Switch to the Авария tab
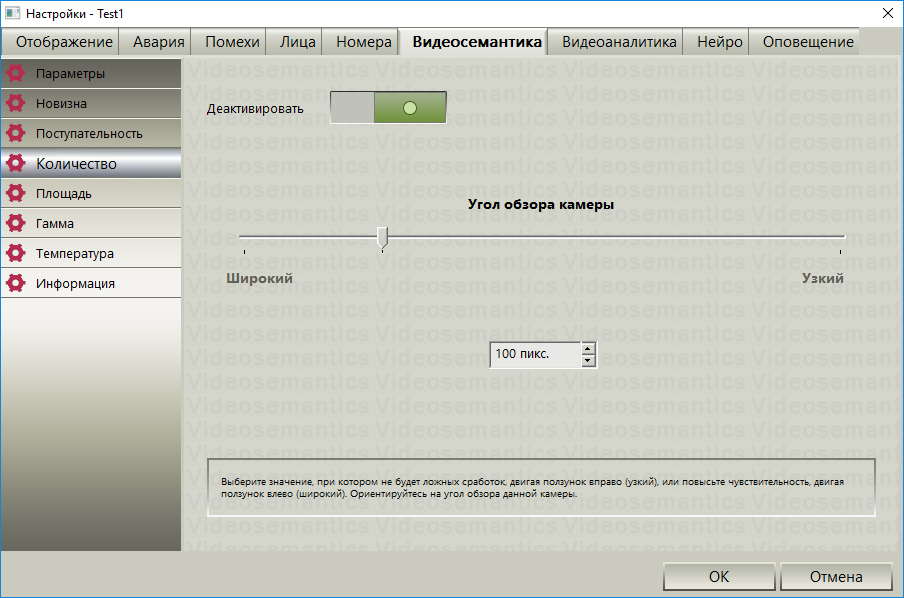 click(x=155, y=42)
